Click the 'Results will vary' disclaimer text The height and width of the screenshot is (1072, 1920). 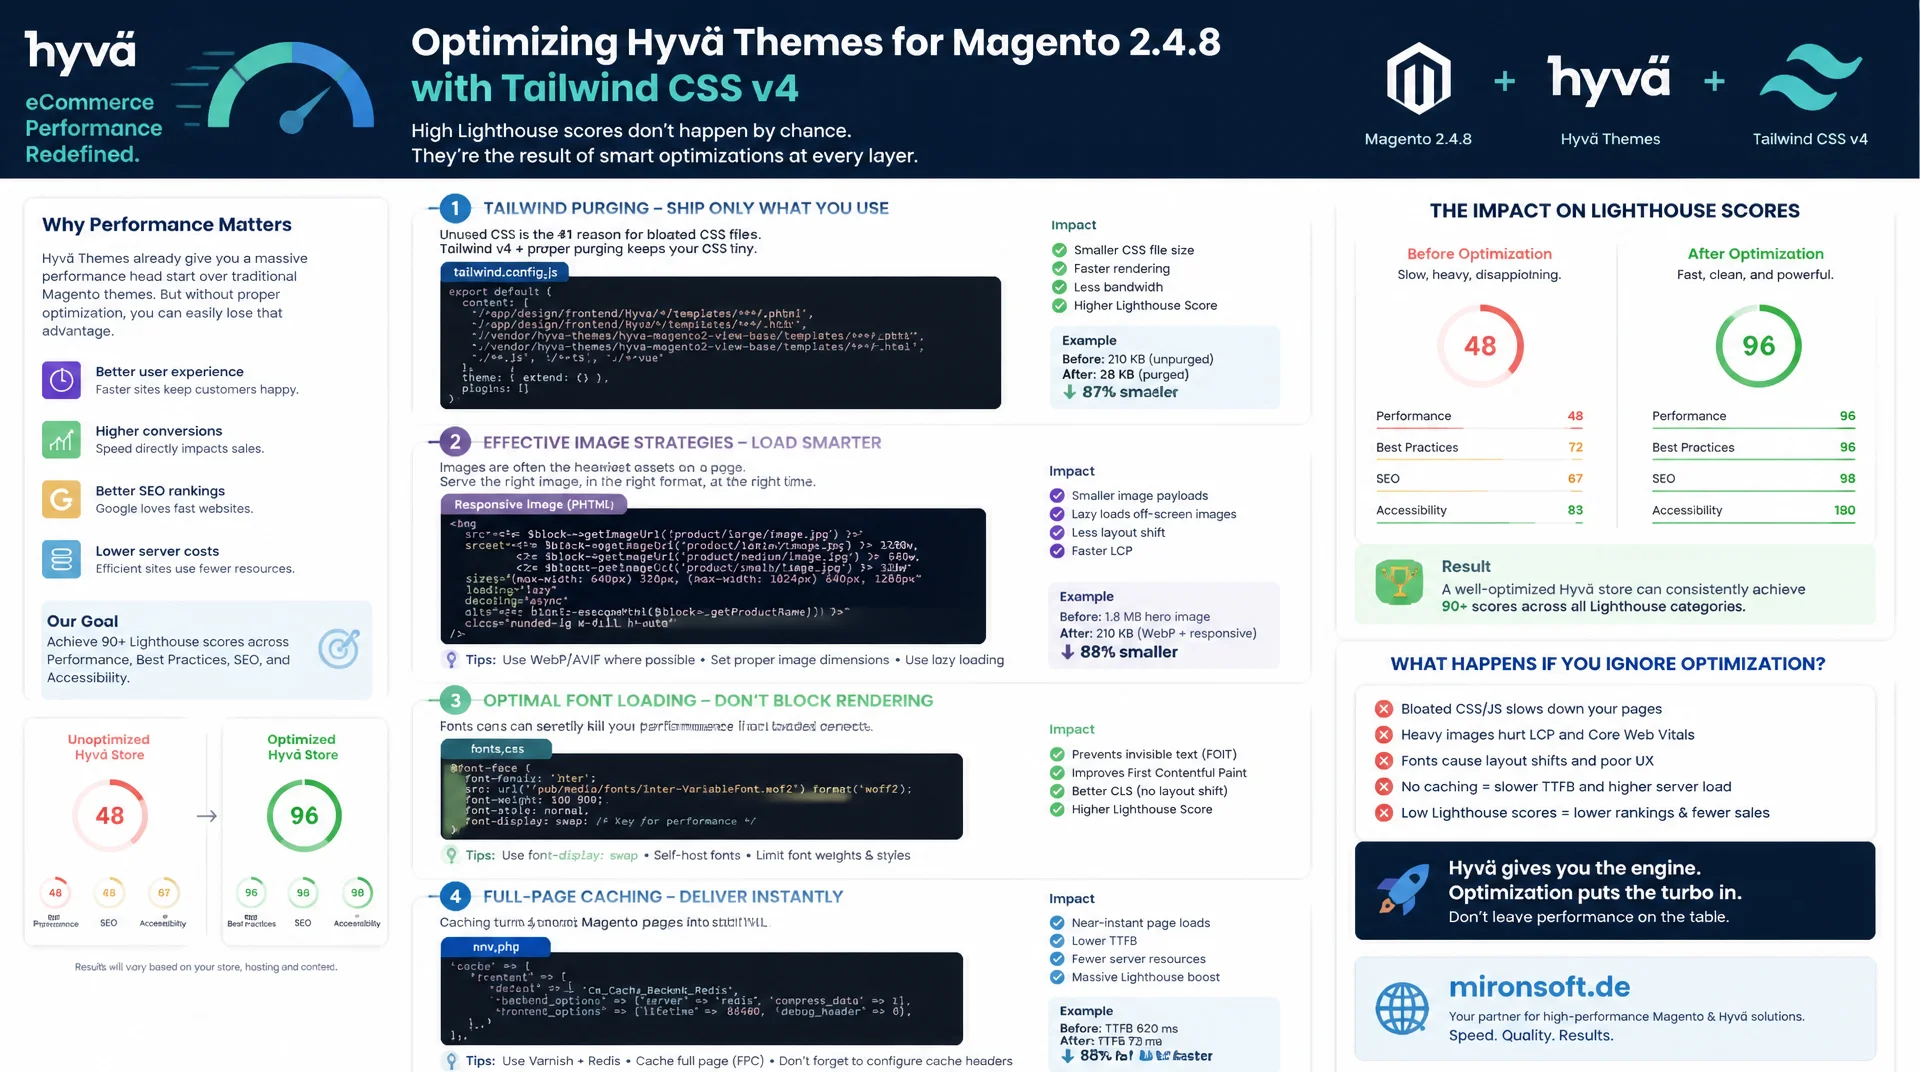pos(206,967)
